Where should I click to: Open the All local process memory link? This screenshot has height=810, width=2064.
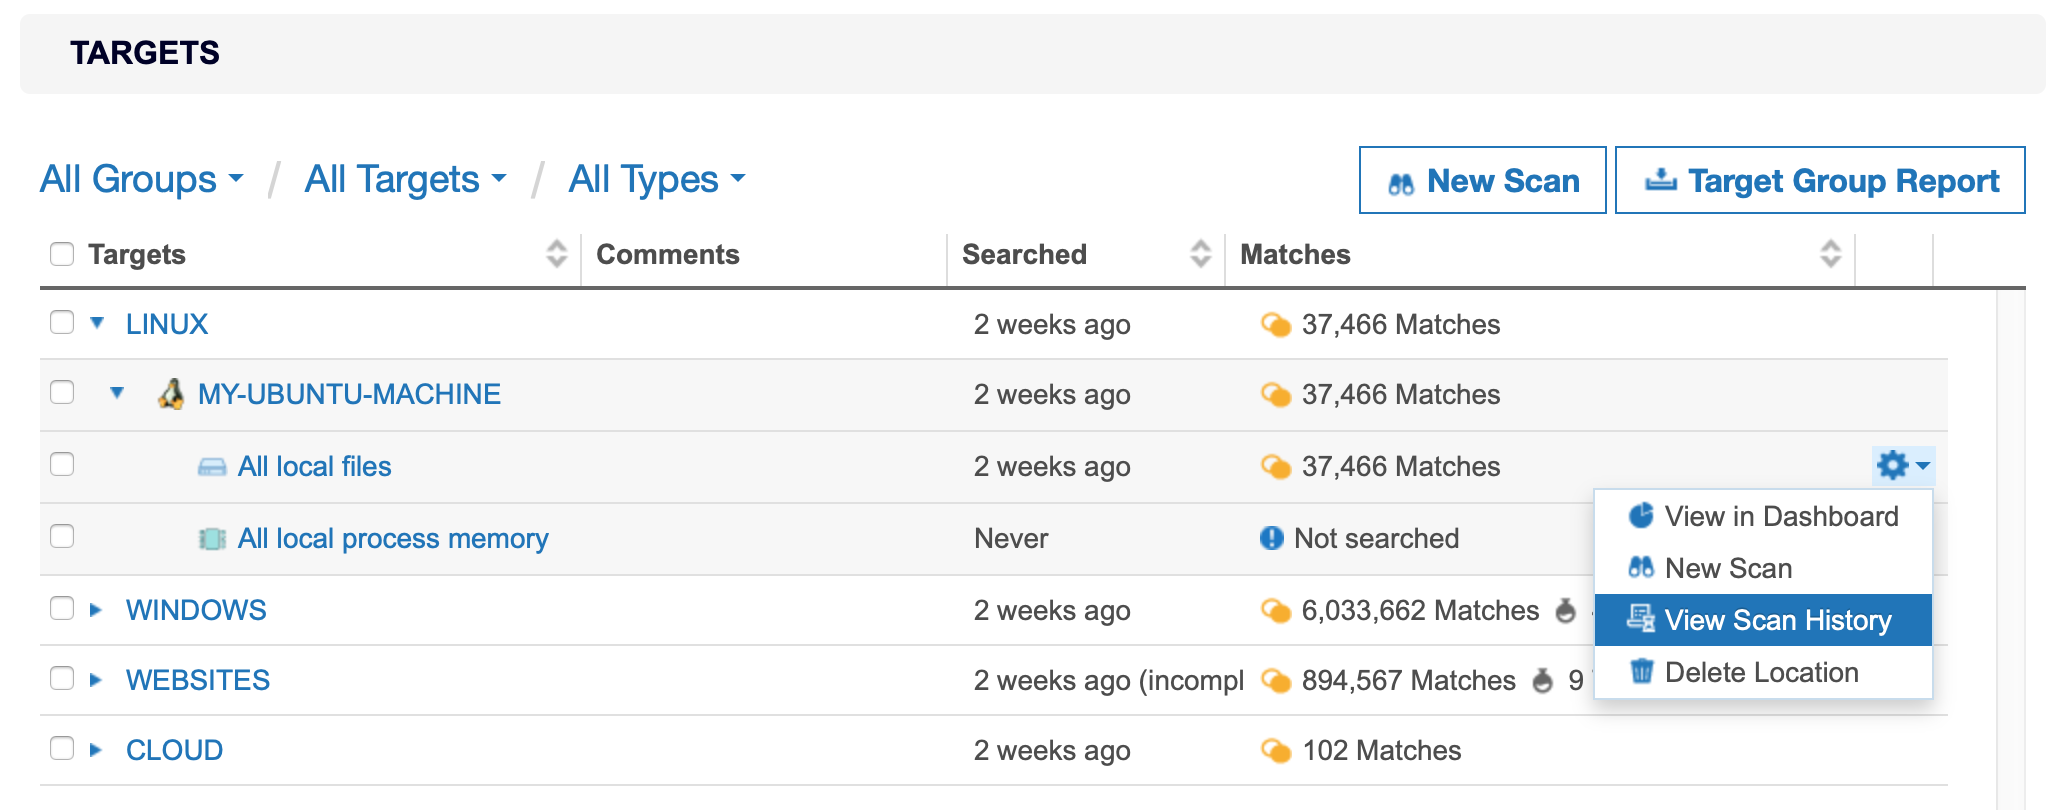pyautogui.click(x=392, y=539)
